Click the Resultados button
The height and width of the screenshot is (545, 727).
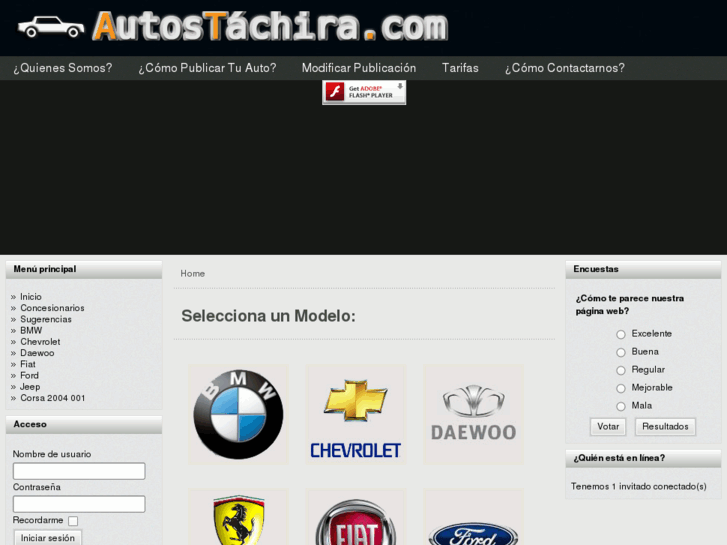[x=665, y=427]
